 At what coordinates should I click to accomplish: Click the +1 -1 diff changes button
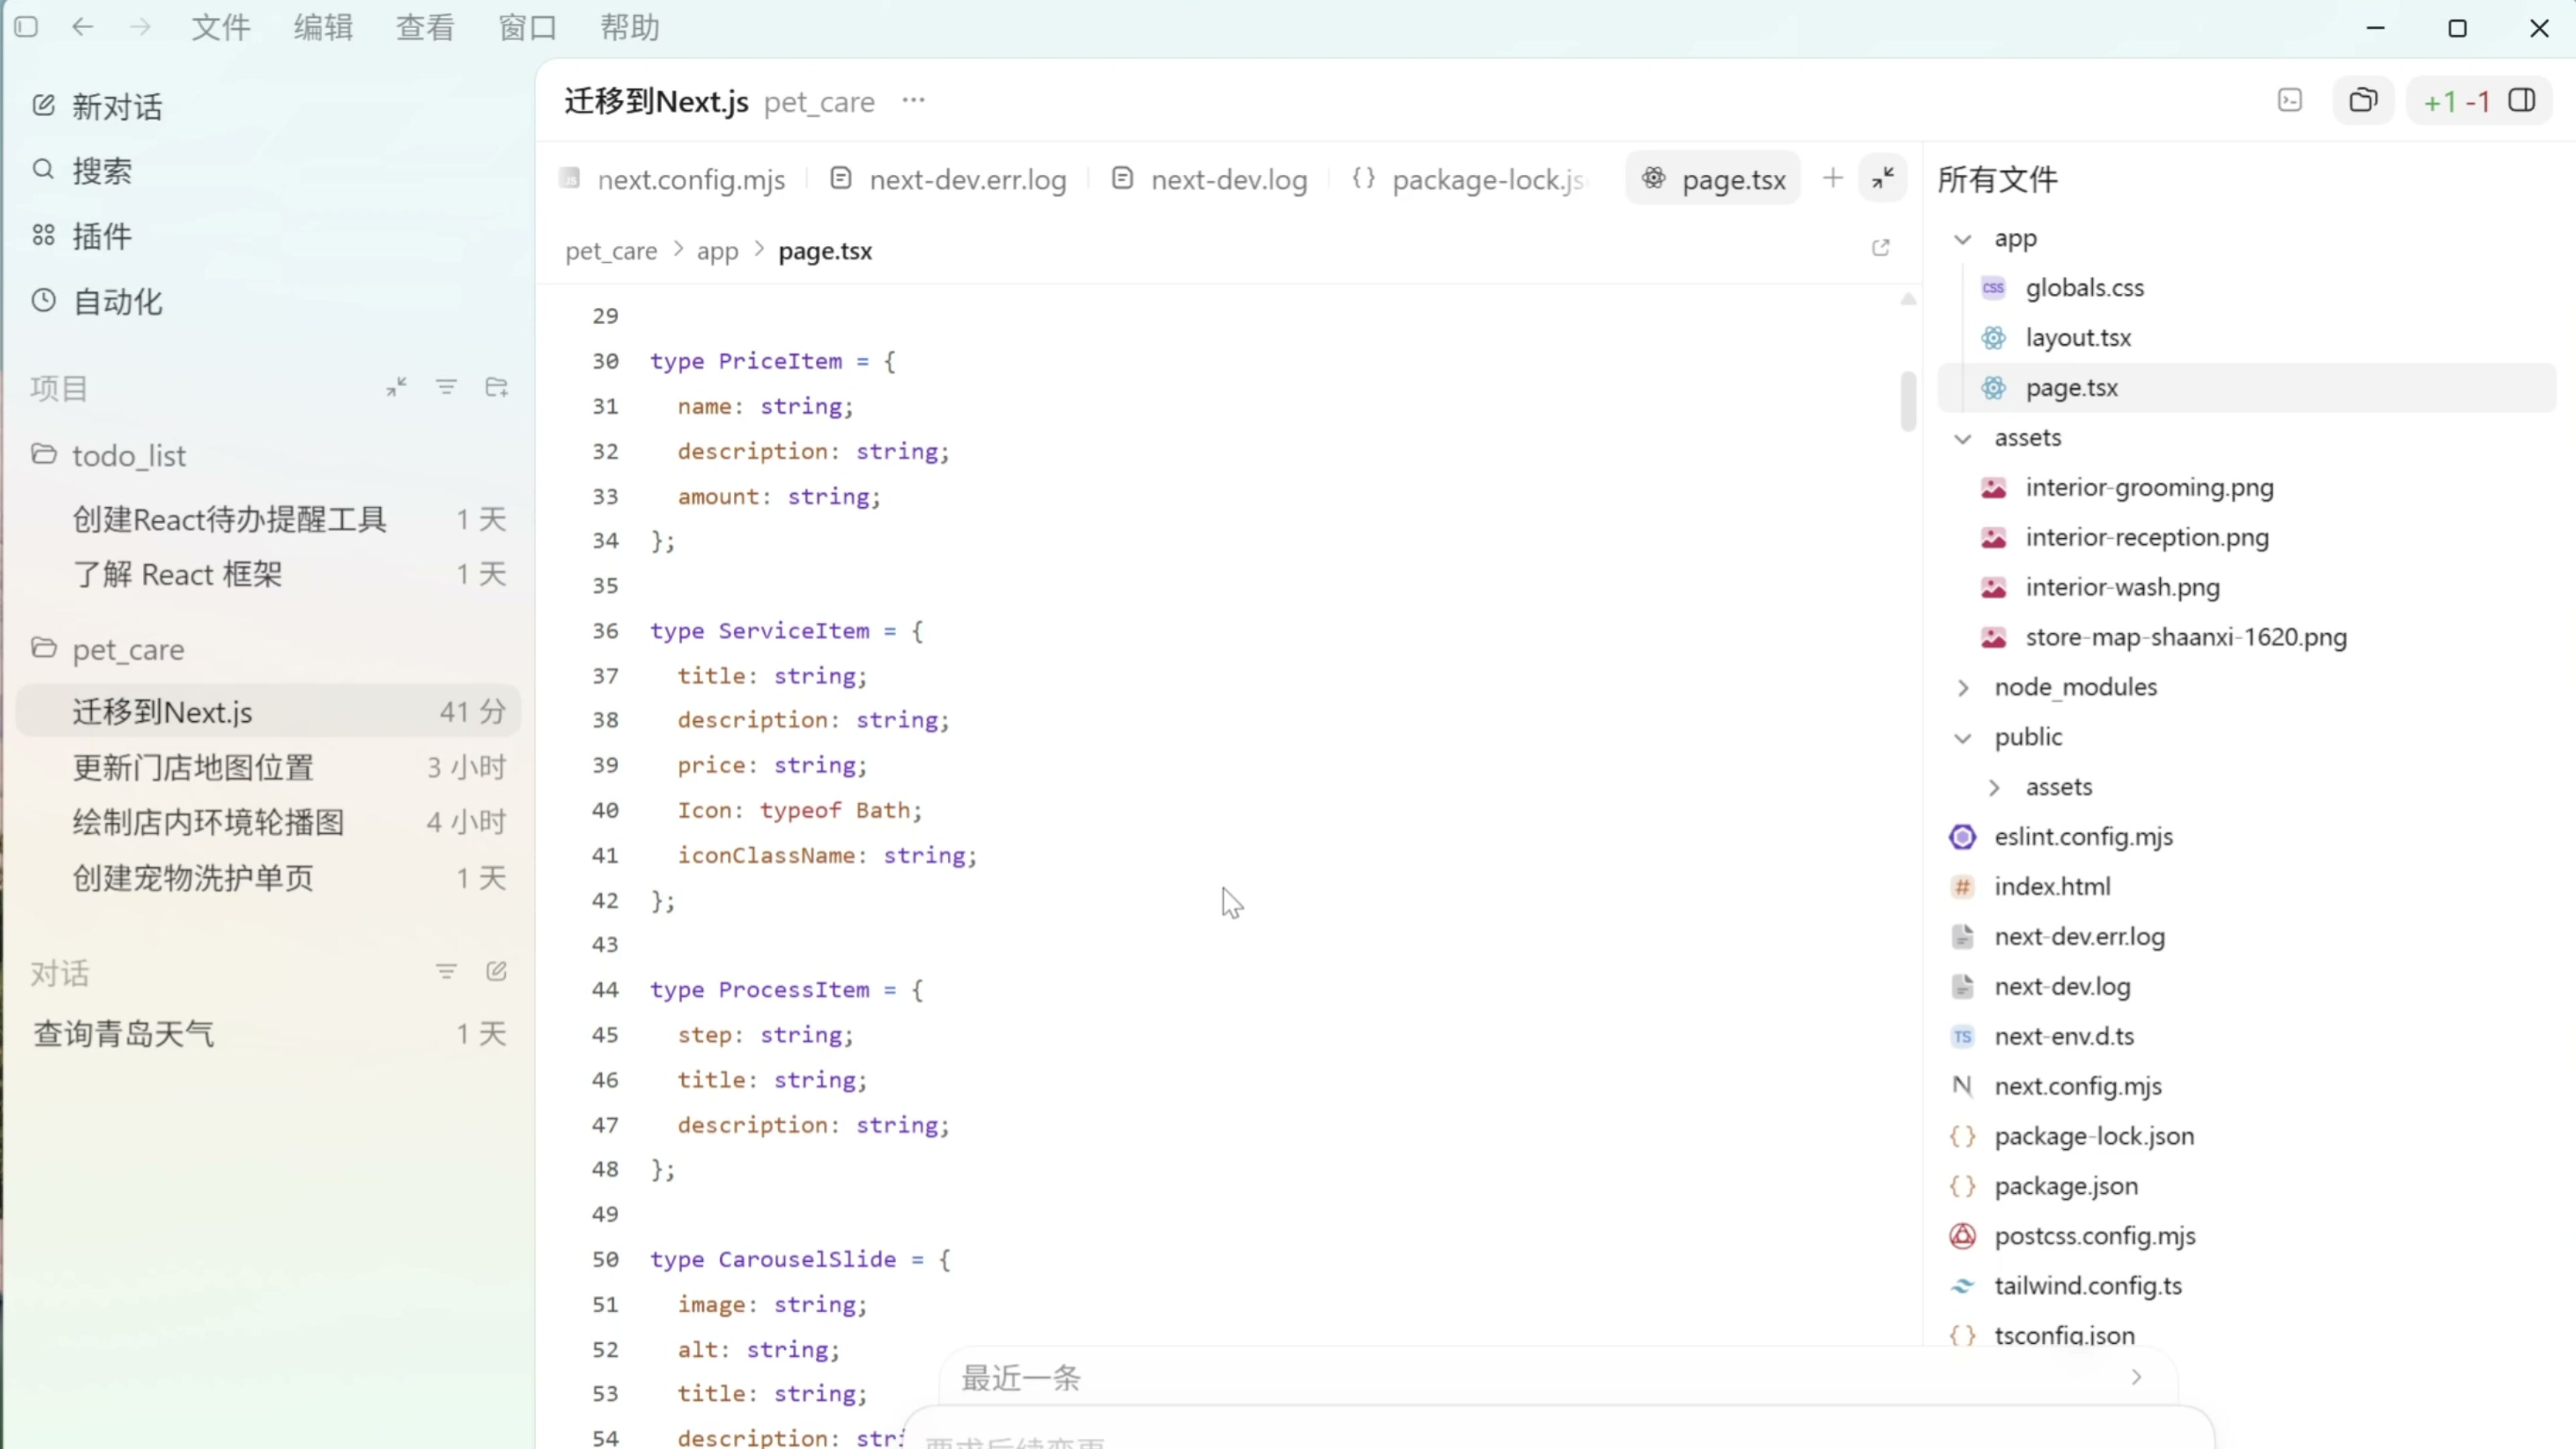(2455, 101)
